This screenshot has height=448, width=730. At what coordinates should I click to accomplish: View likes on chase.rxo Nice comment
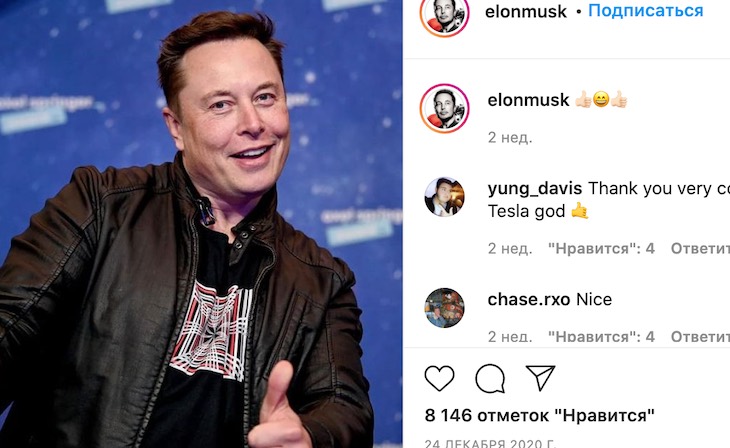[x=601, y=336]
